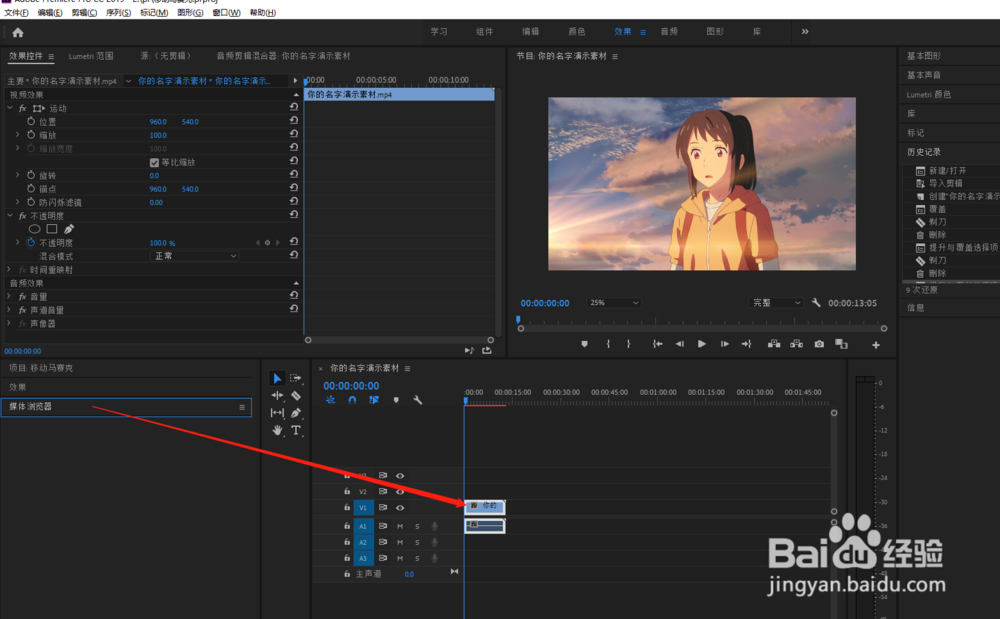Click export icon in effect controls
Viewport: 1000px width, 619px height.
coord(487,351)
